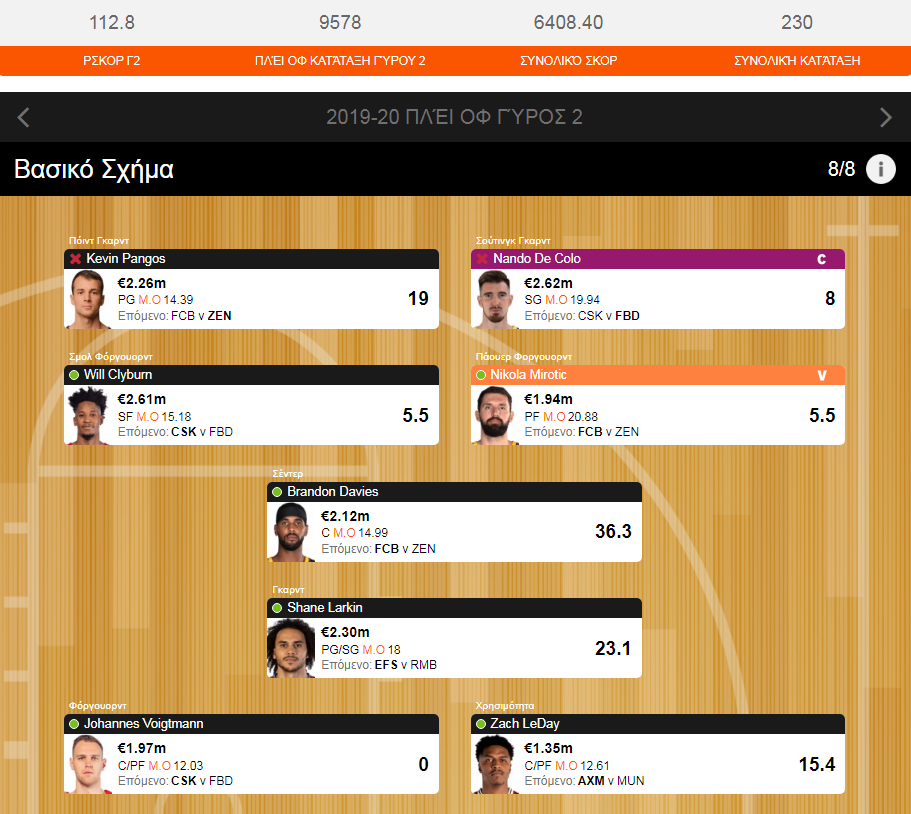The width and height of the screenshot is (911, 814).
Task: Open the lineup info icon beside 8/8
Action: tap(880, 169)
